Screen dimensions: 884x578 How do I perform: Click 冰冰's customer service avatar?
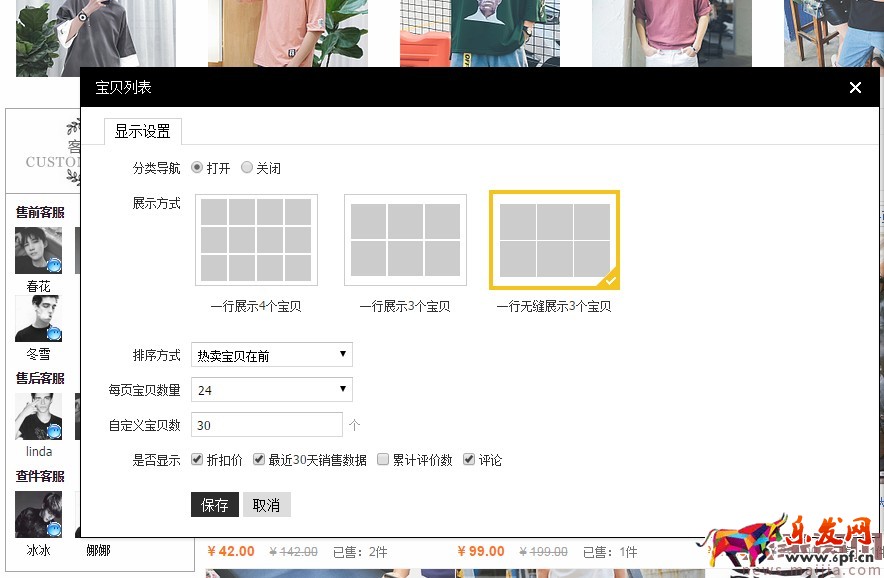38,512
